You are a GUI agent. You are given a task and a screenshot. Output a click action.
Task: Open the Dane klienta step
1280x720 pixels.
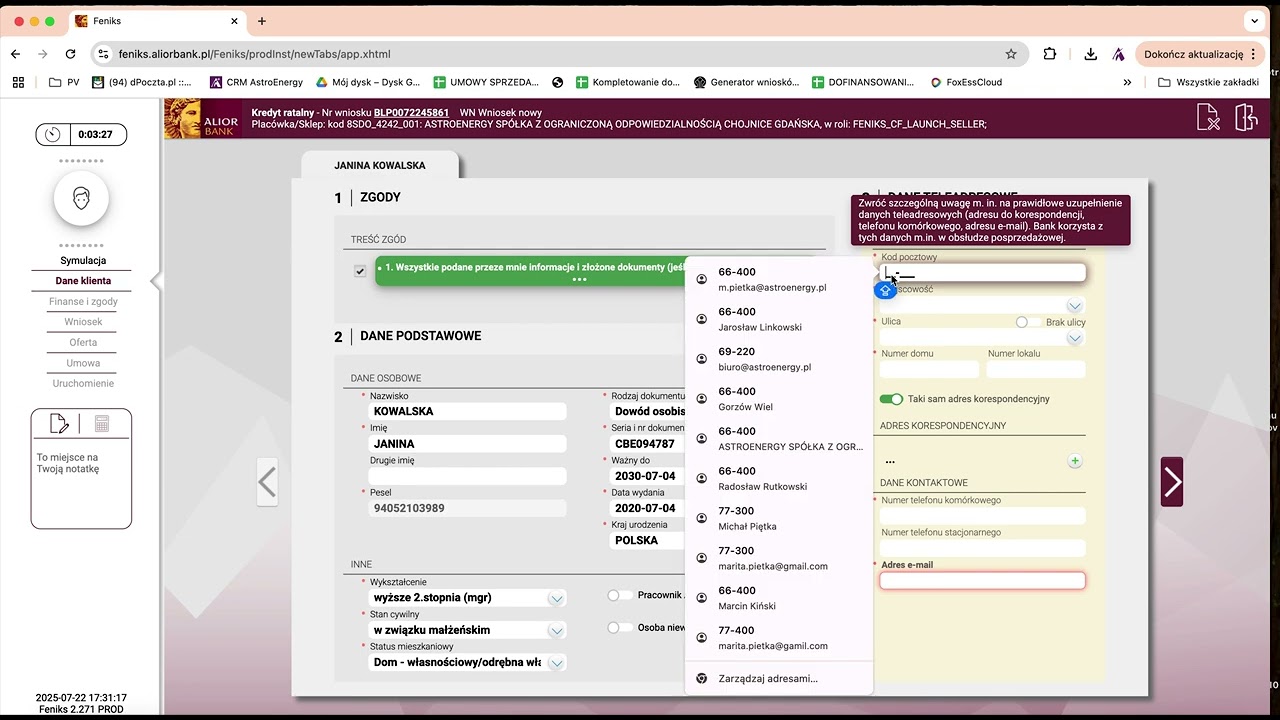pyautogui.click(x=83, y=281)
